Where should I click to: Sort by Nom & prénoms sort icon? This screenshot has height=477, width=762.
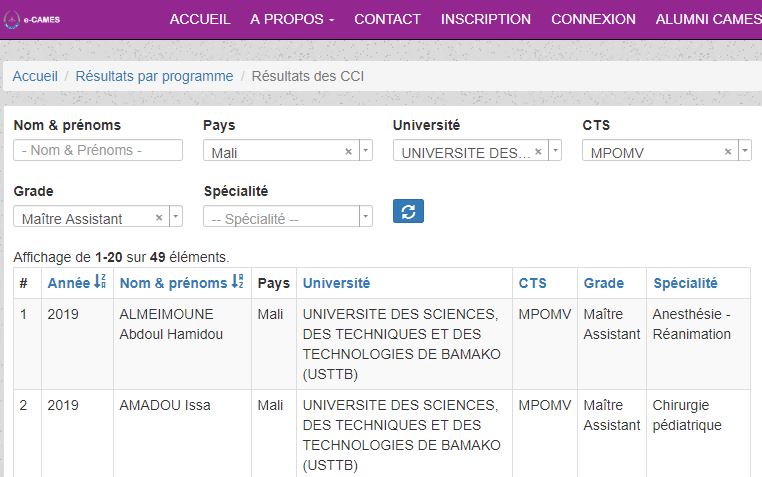click(238, 284)
